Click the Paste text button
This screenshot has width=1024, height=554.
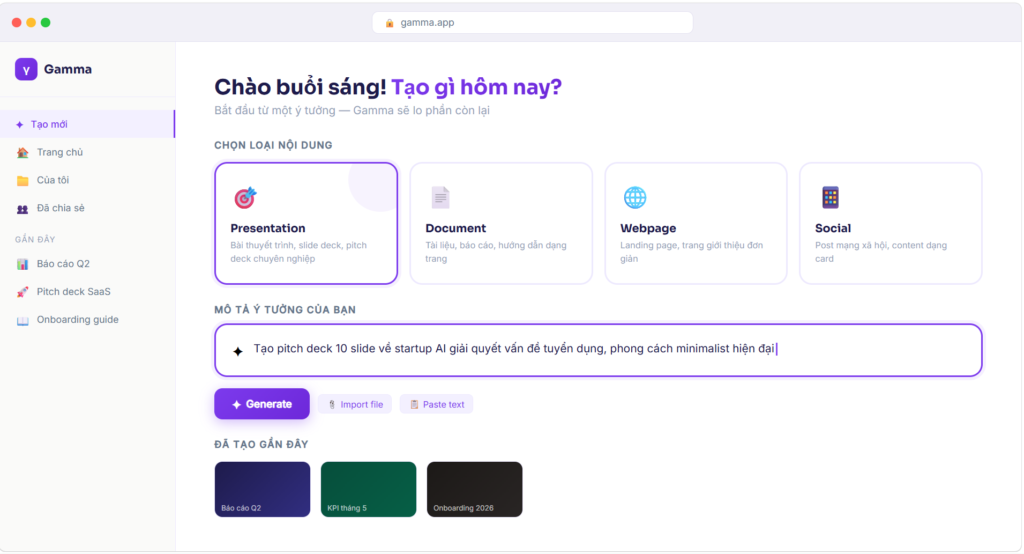point(436,404)
